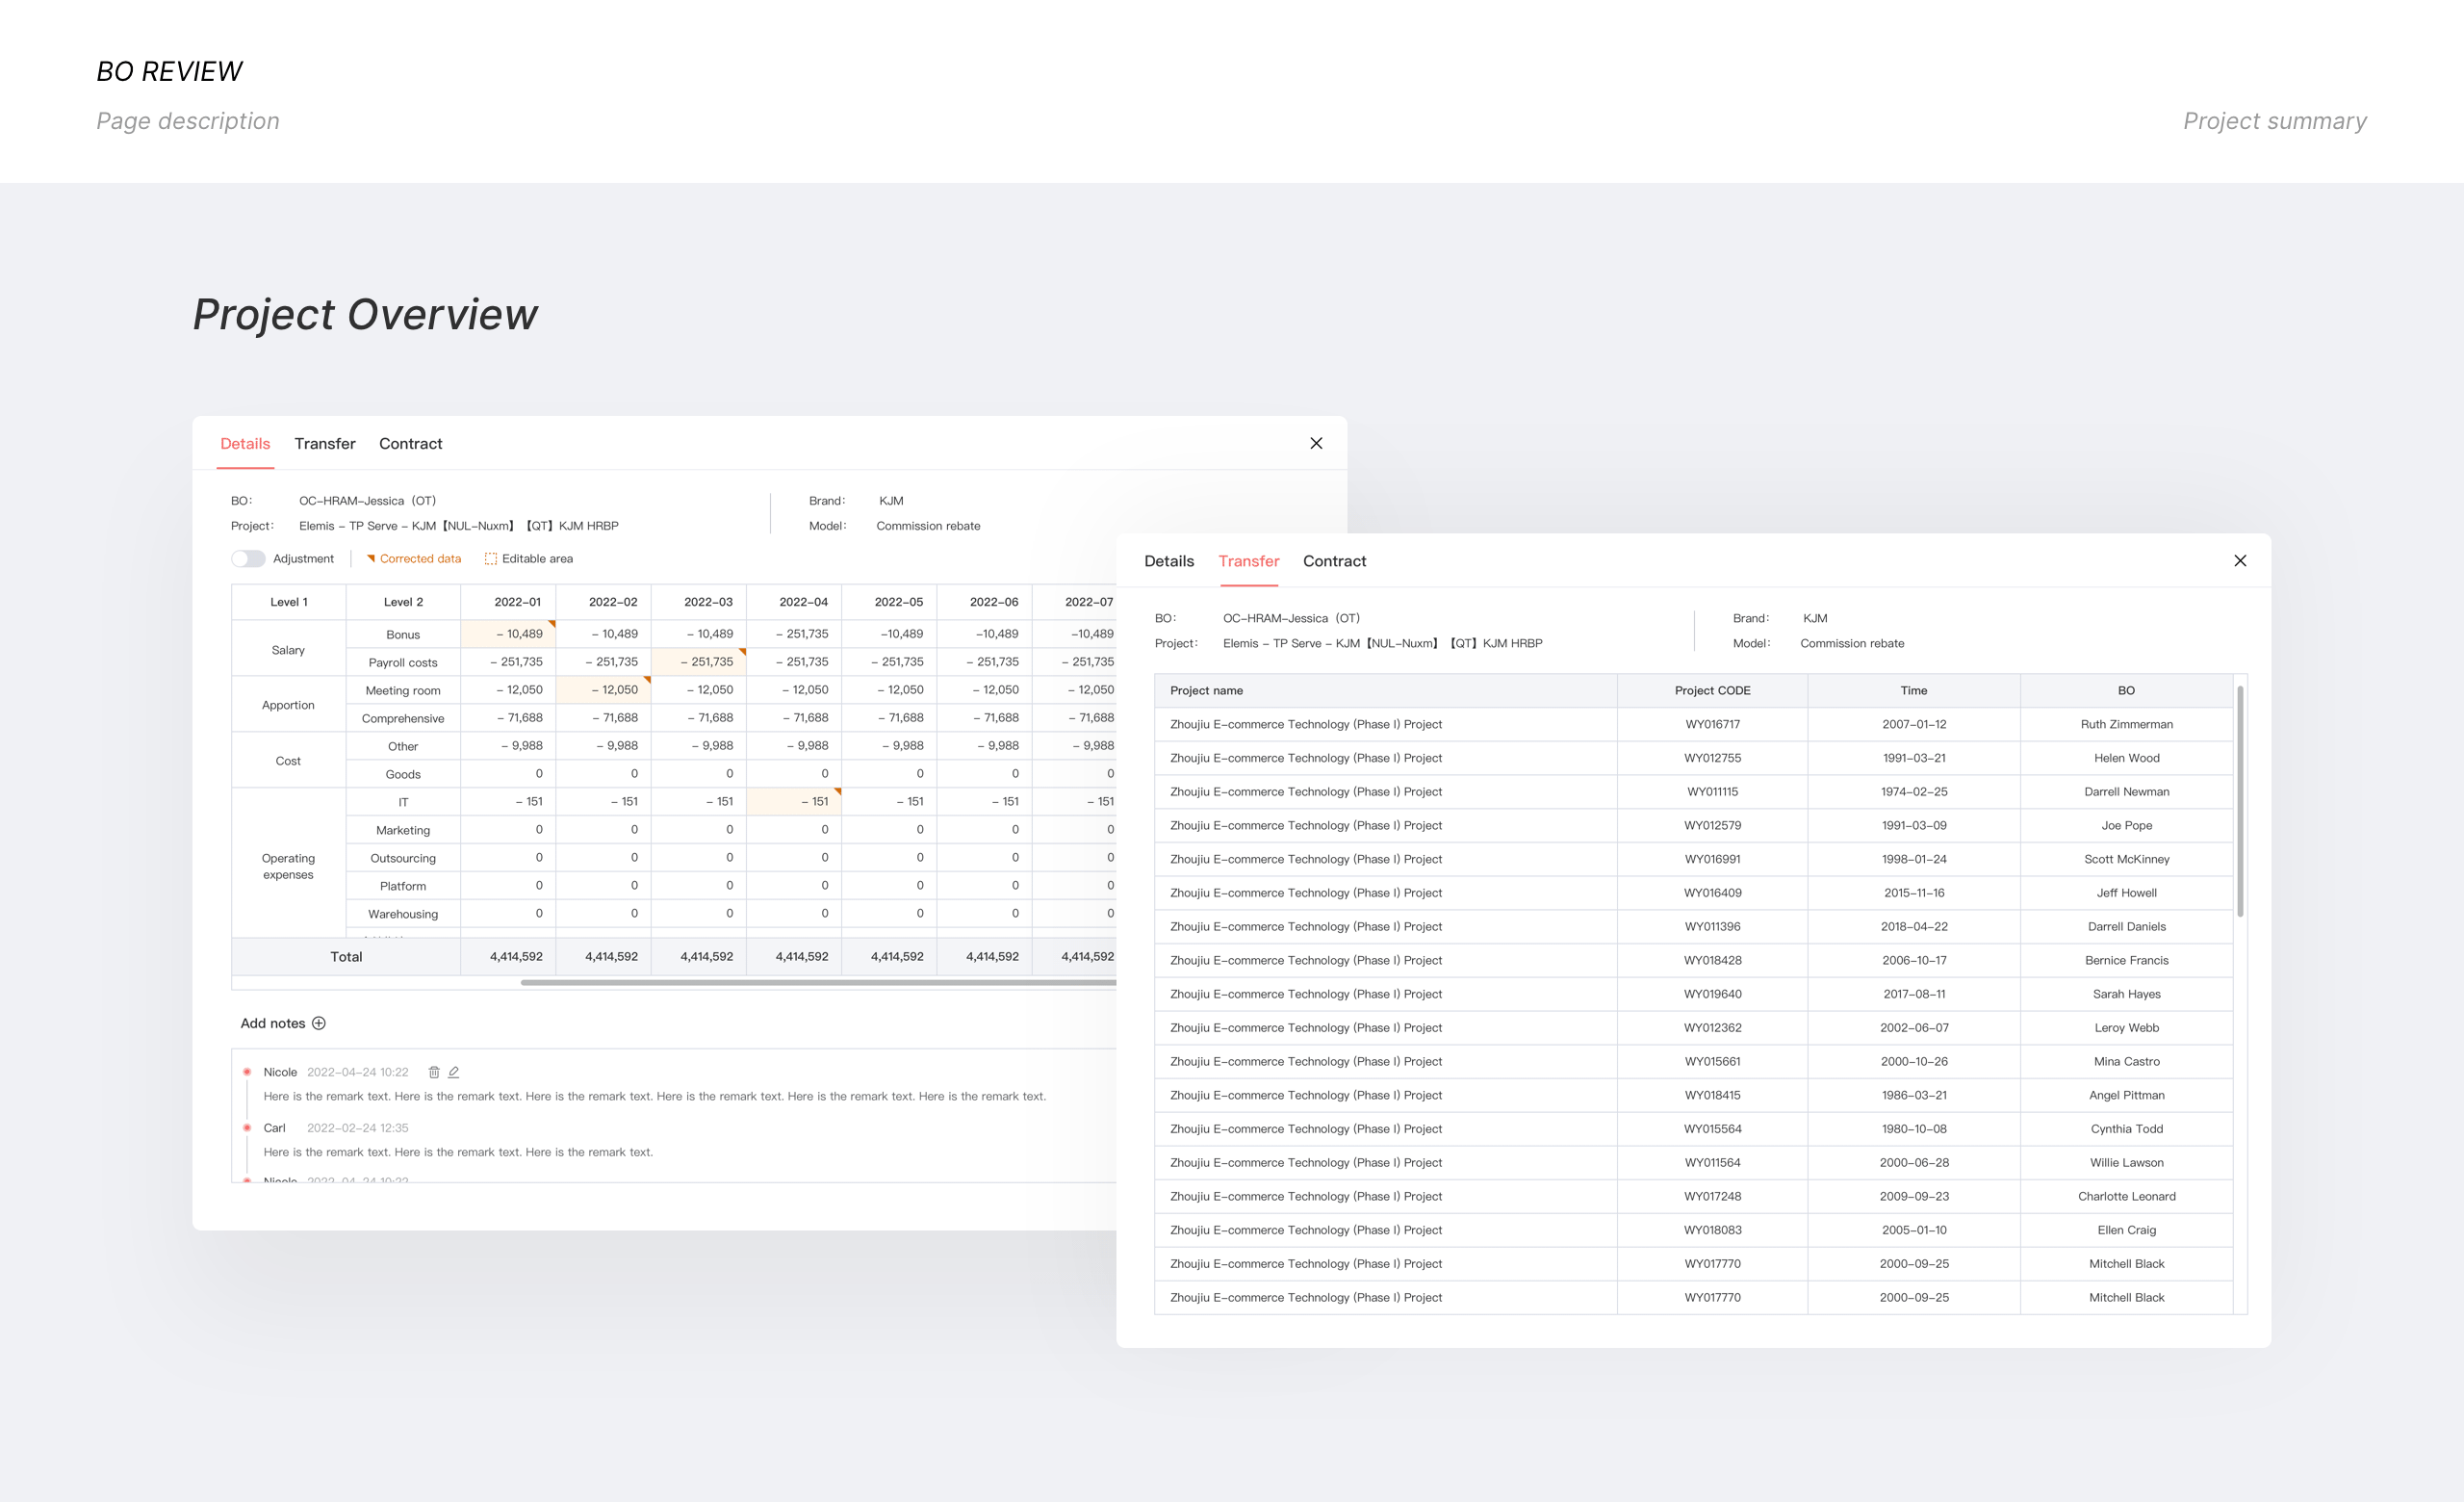
Task: Select BO name Darrell Daniels
Action: pyautogui.click(x=2126, y=927)
